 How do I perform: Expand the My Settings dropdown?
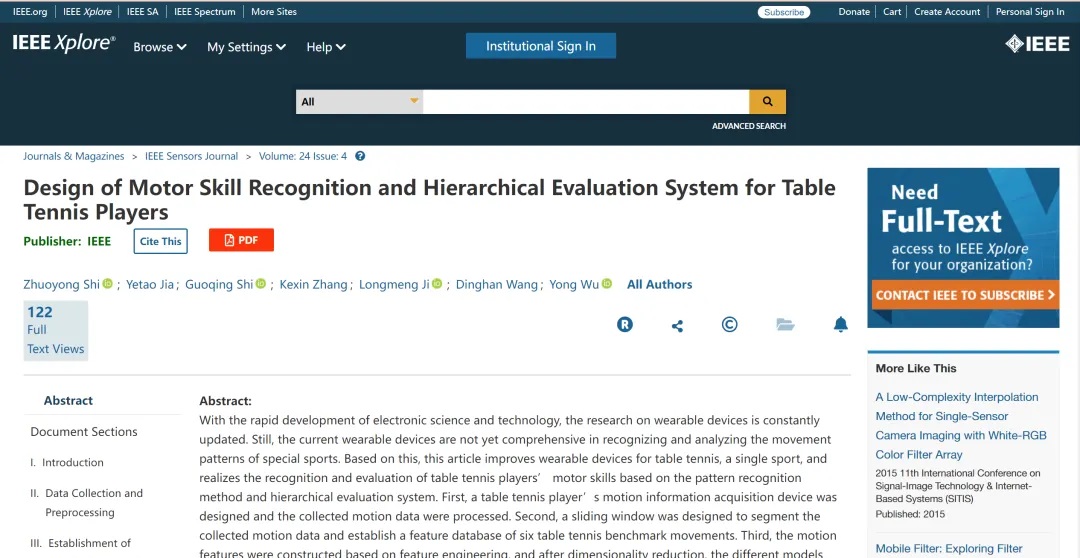246,47
